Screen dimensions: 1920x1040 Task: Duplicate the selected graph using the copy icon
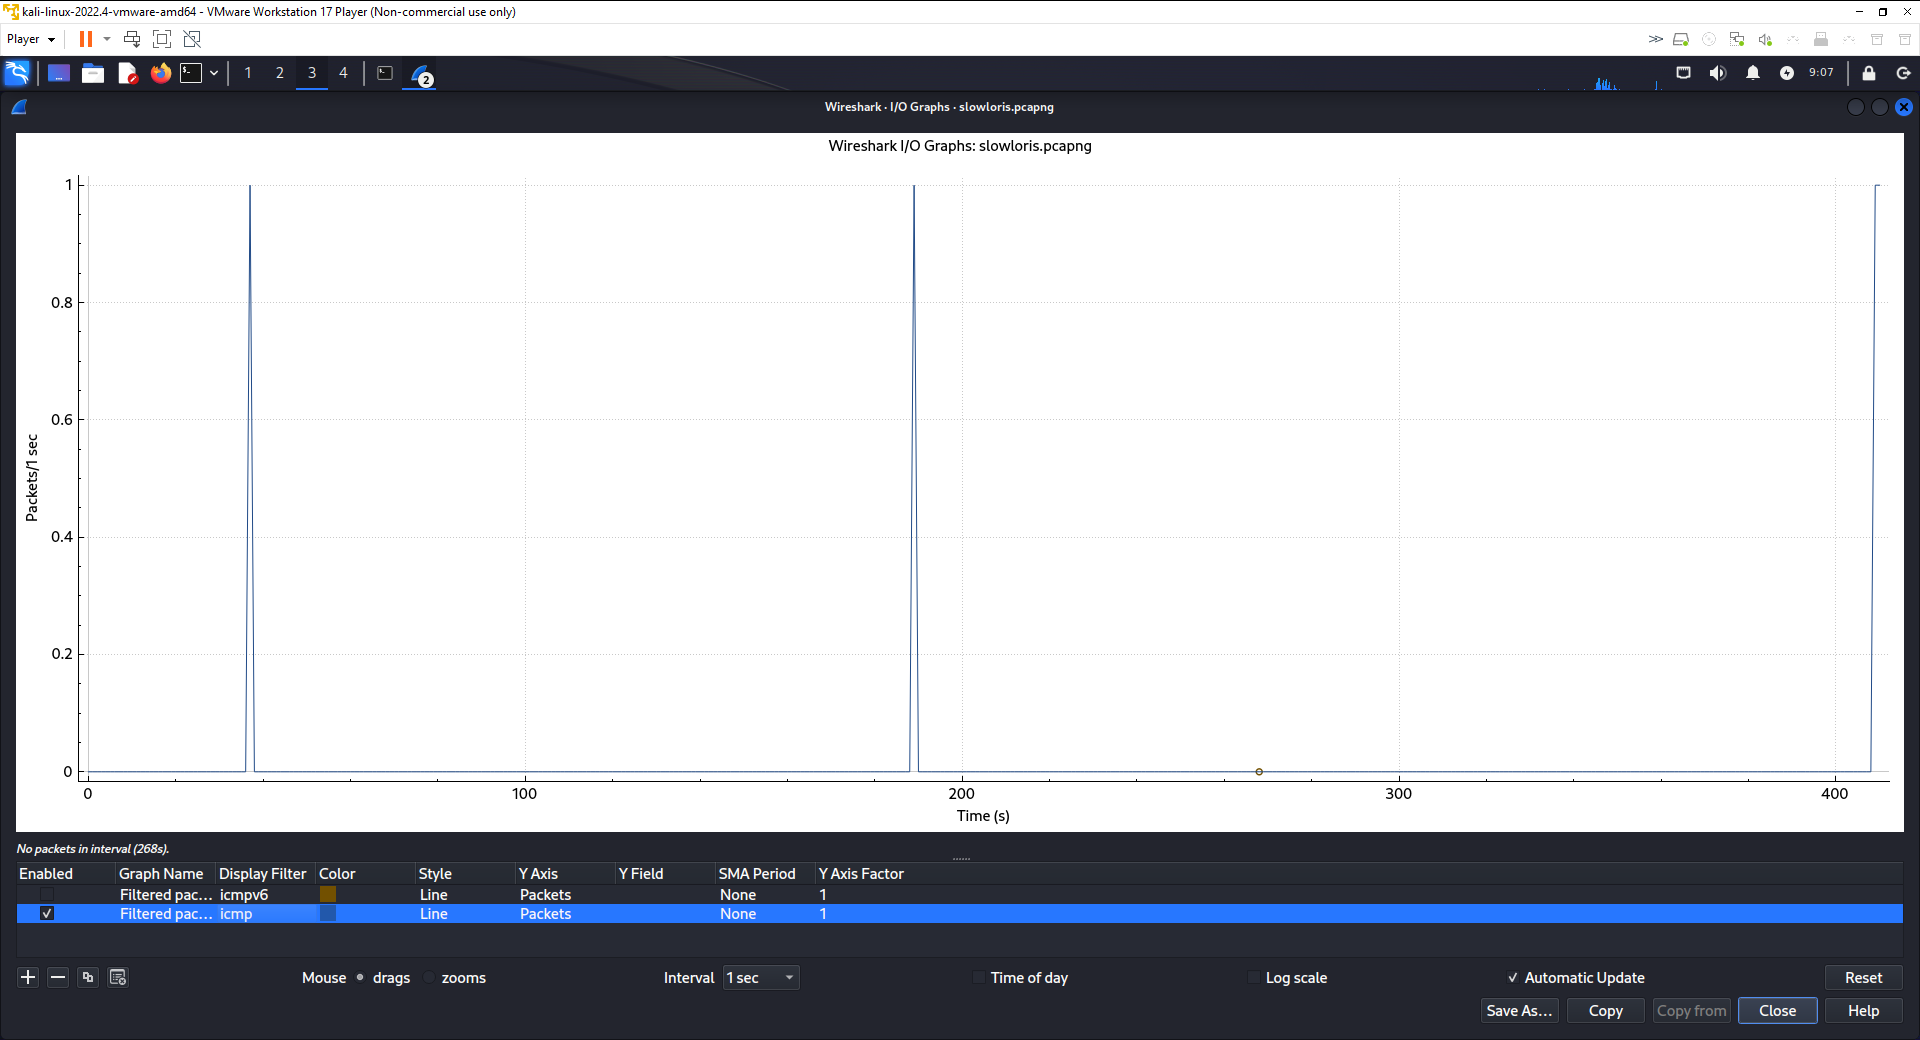88,977
